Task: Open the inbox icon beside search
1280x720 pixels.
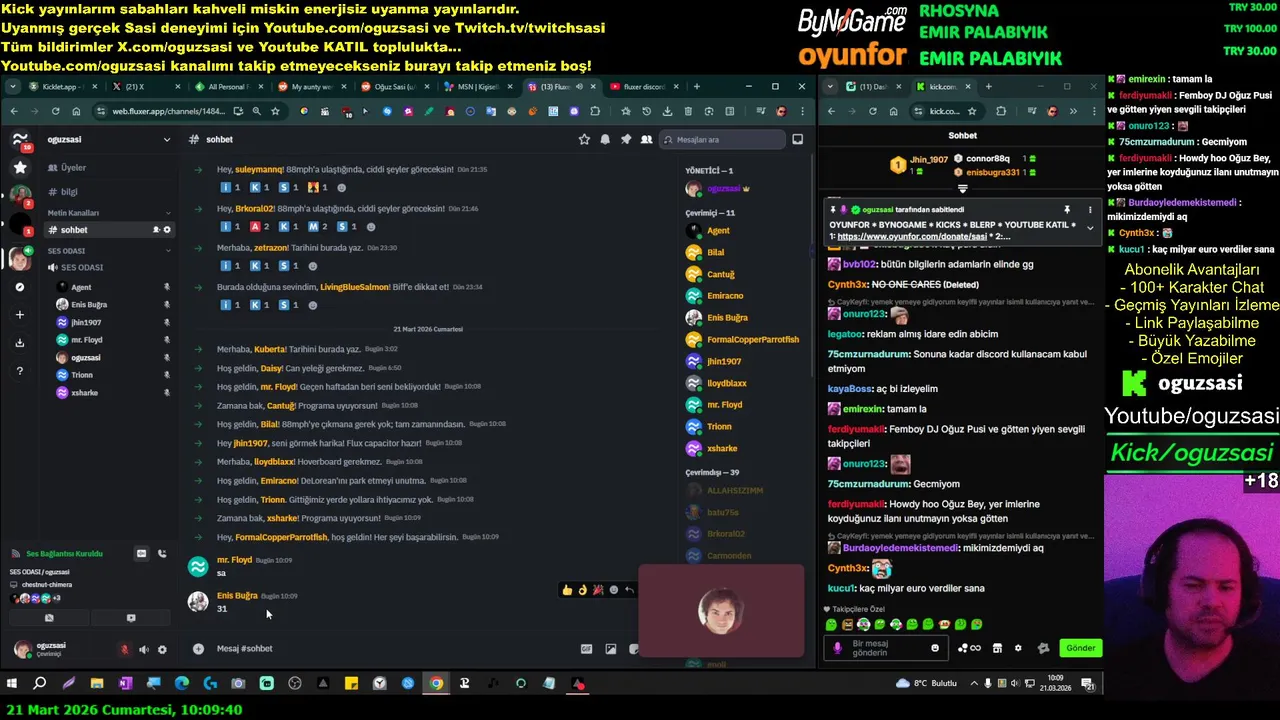Action: [x=797, y=140]
